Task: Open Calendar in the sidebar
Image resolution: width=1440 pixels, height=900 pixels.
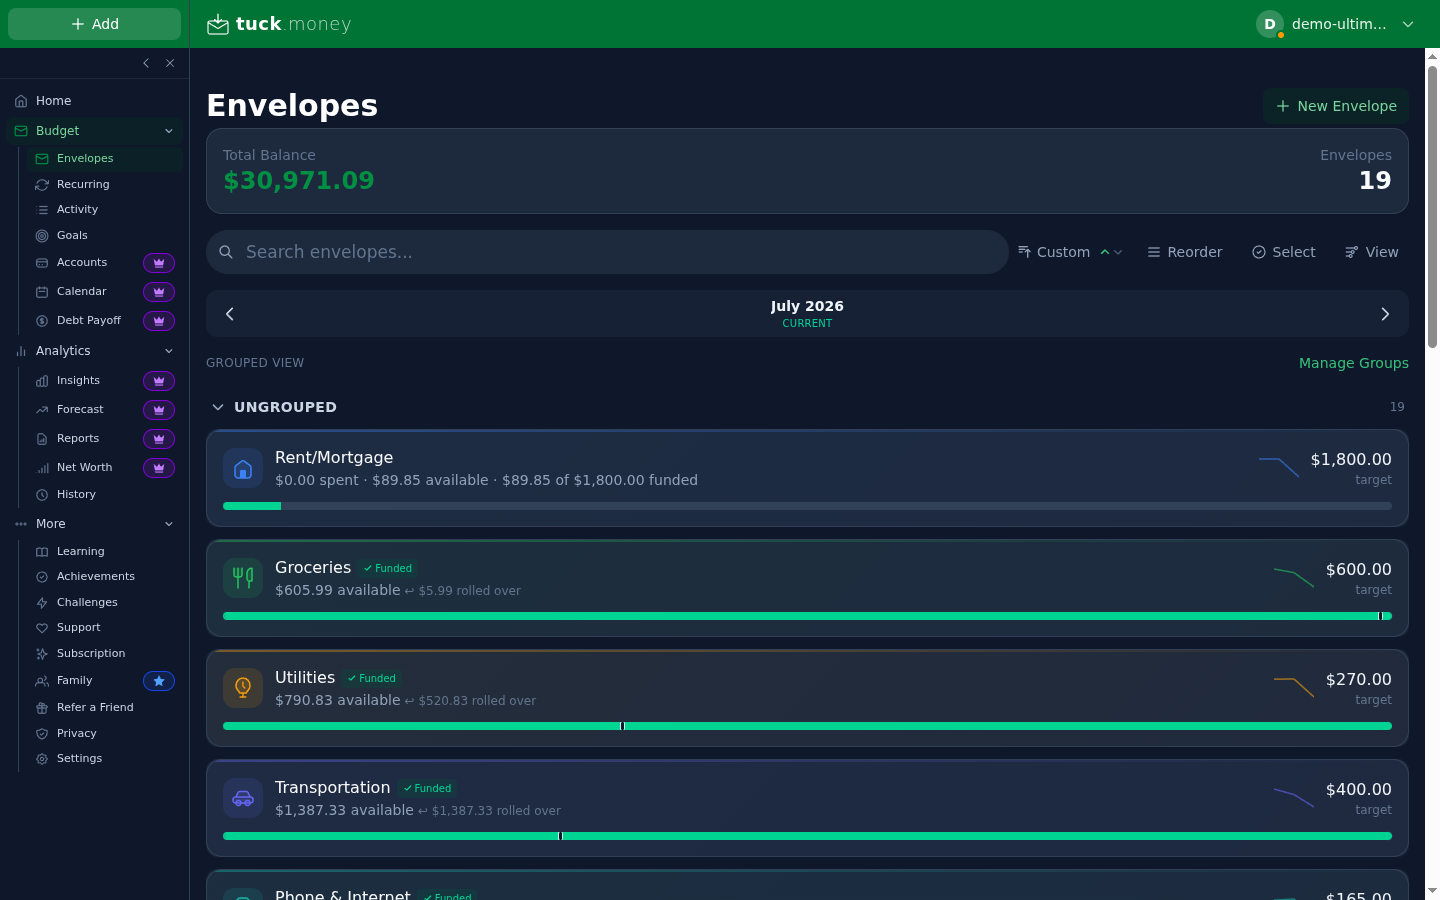Action: (82, 292)
